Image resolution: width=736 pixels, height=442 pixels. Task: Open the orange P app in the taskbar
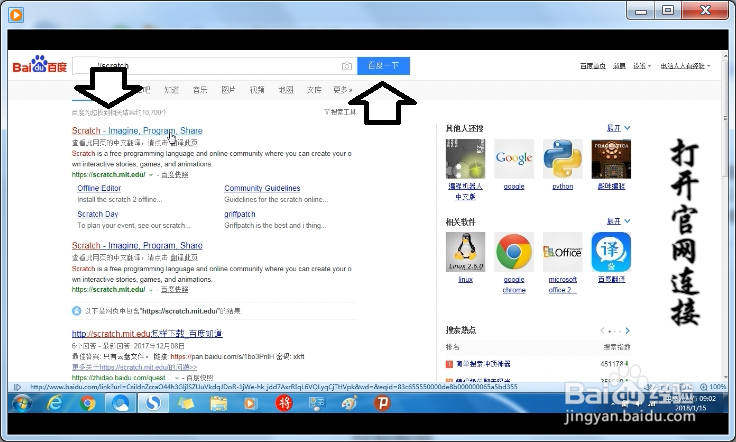pyautogui.click(x=382, y=403)
